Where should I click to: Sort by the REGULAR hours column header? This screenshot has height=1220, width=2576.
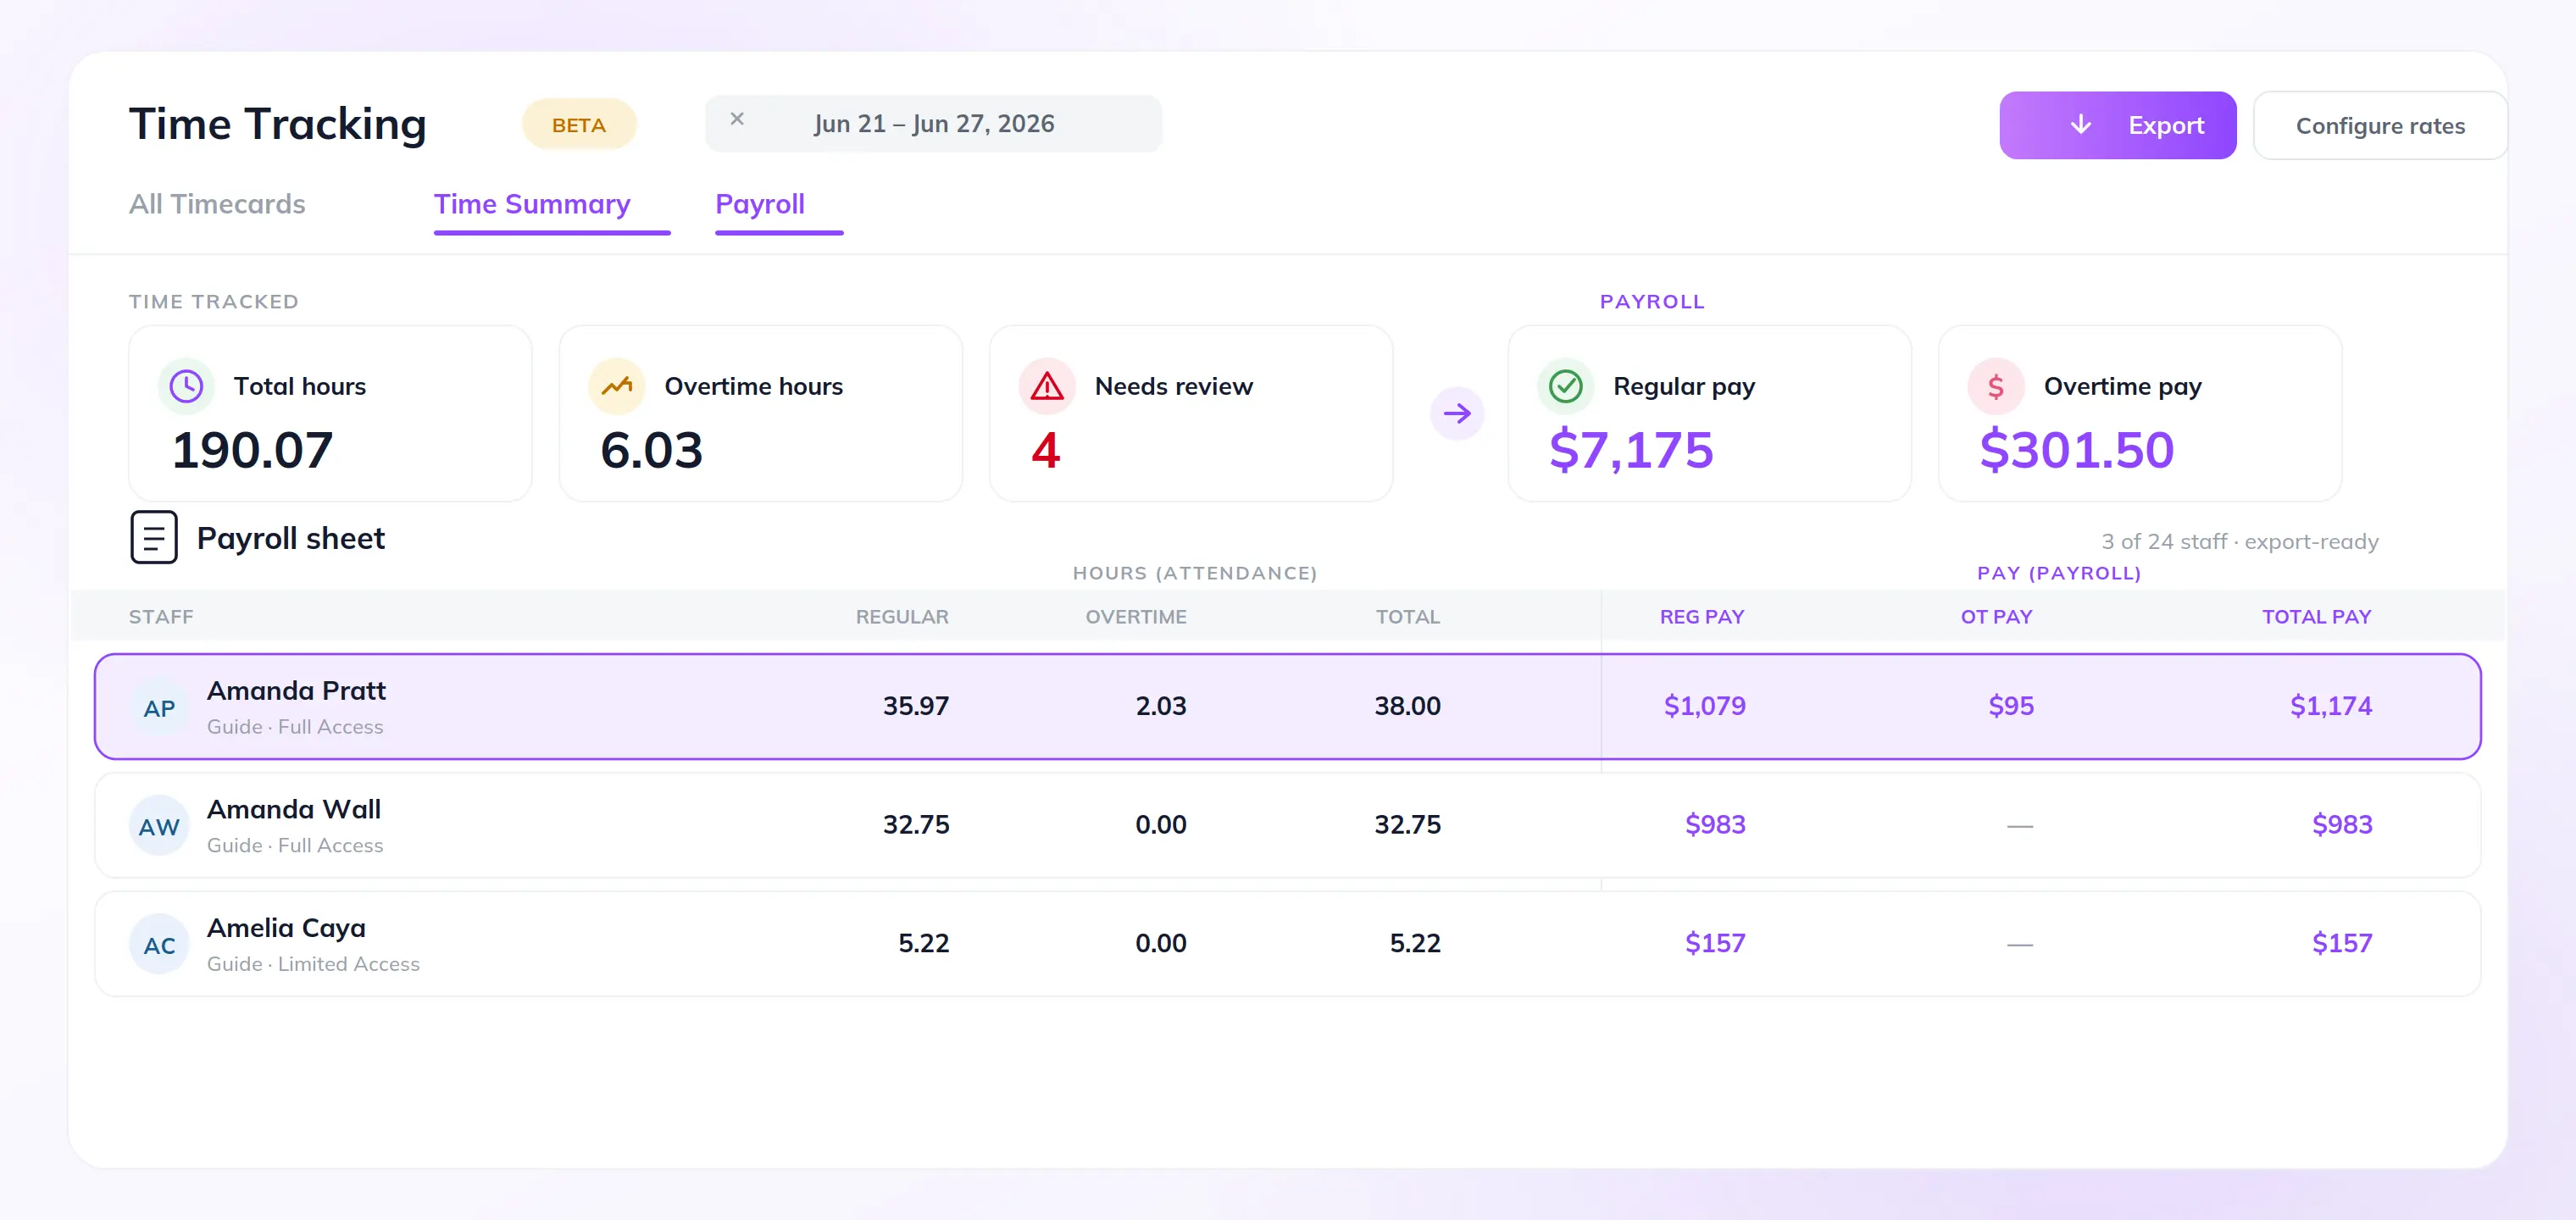click(x=902, y=617)
